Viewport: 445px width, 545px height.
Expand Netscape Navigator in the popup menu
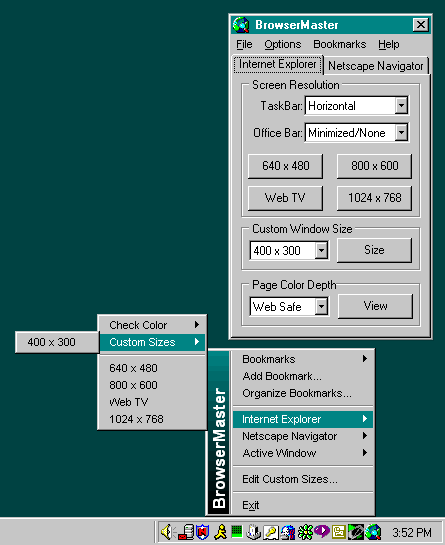pyautogui.click(x=303, y=436)
